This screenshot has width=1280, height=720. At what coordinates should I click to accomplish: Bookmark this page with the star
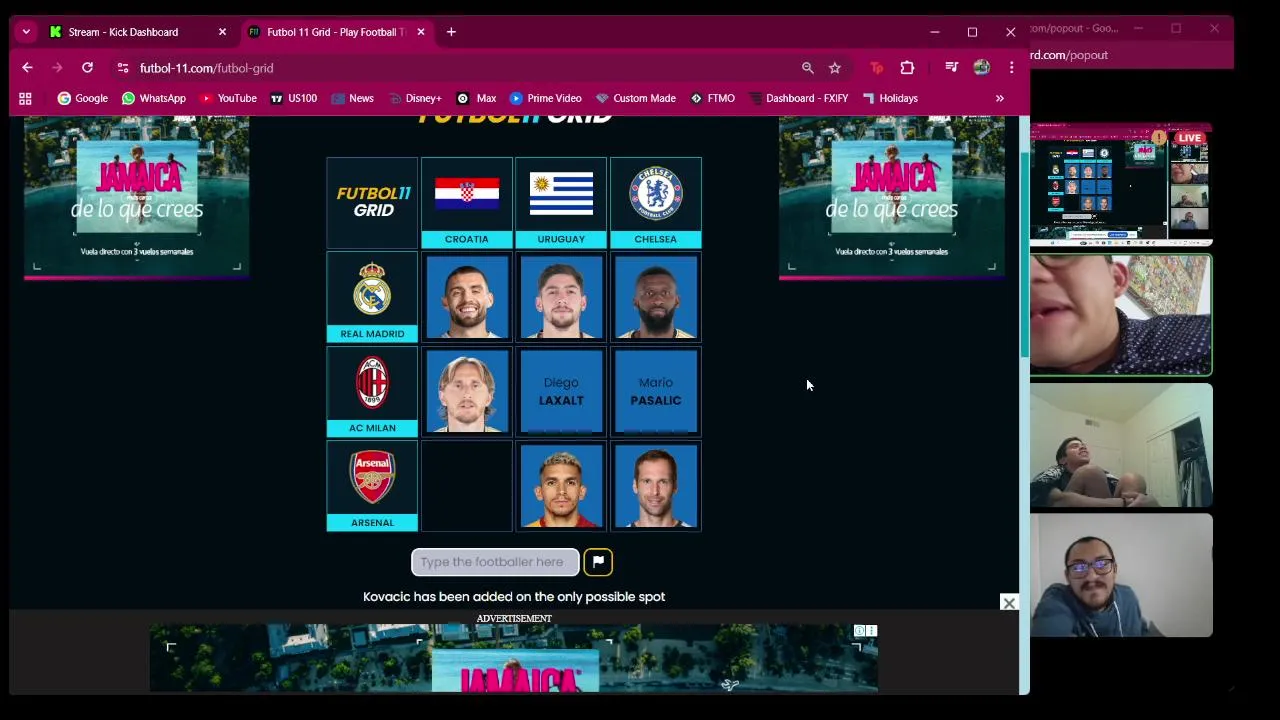point(835,68)
